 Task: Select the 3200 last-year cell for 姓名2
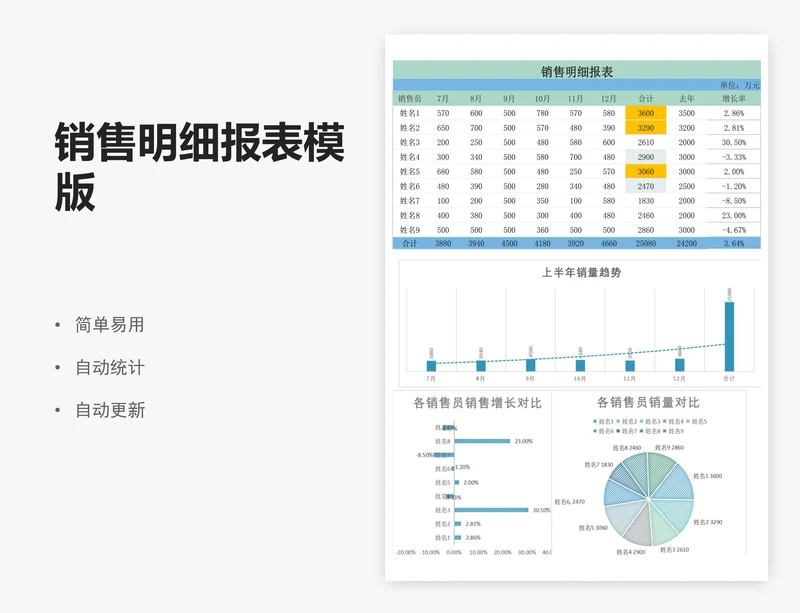[x=686, y=128]
